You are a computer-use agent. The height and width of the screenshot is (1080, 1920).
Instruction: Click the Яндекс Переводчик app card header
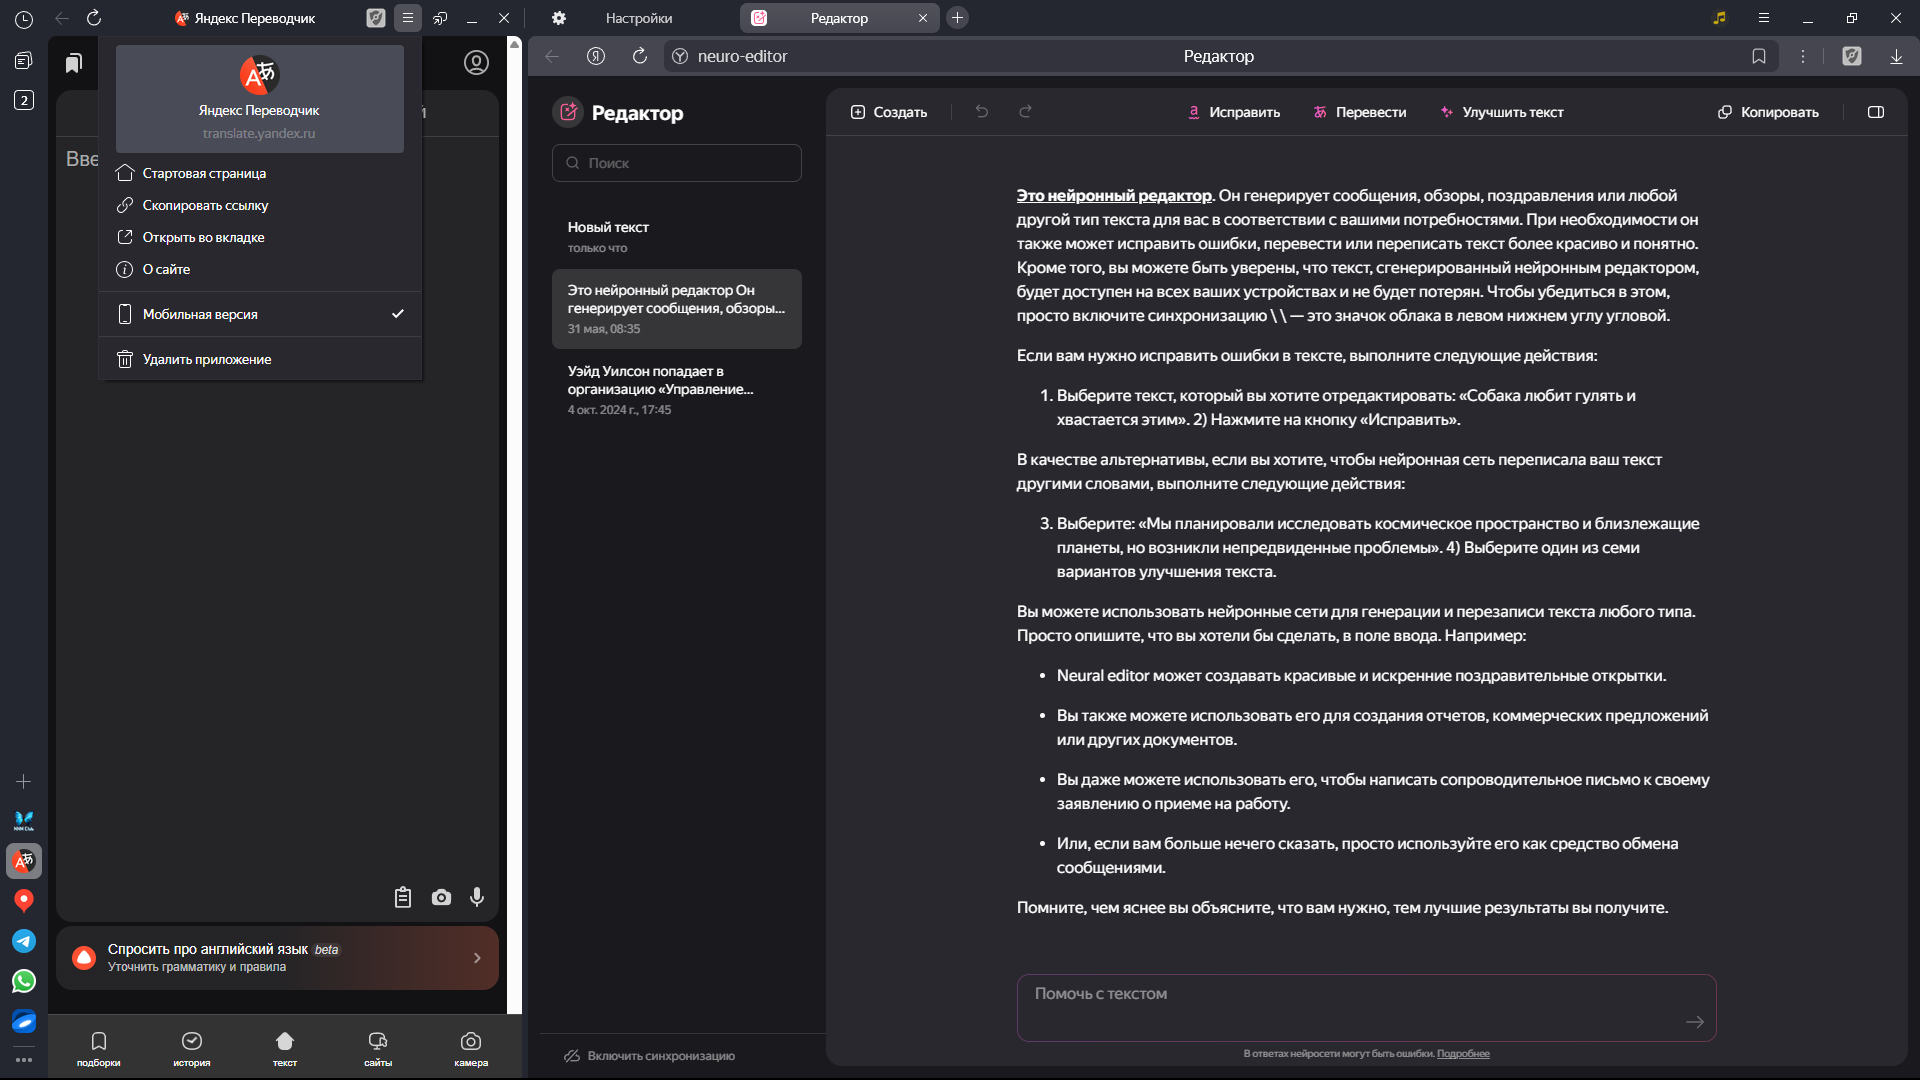coord(260,99)
